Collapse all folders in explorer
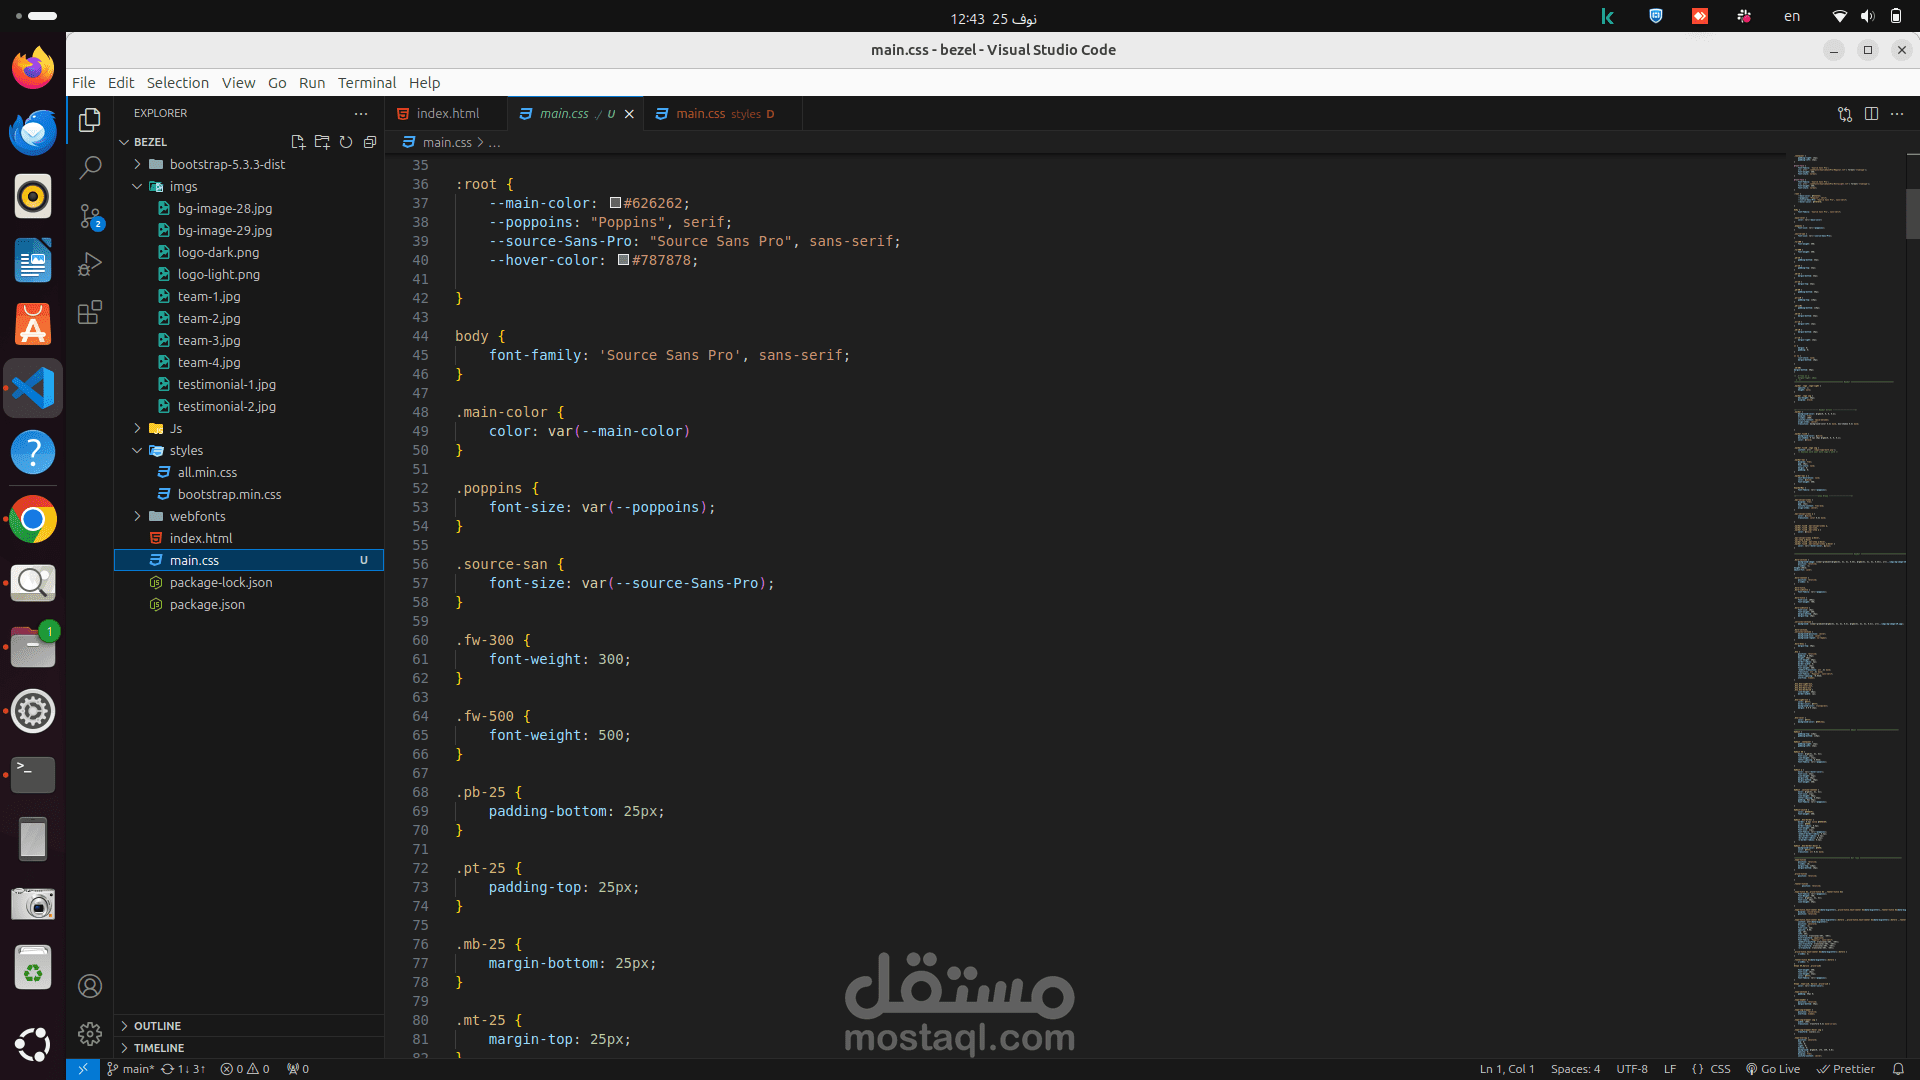Image resolution: width=1920 pixels, height=1080 pixels. 370,142
